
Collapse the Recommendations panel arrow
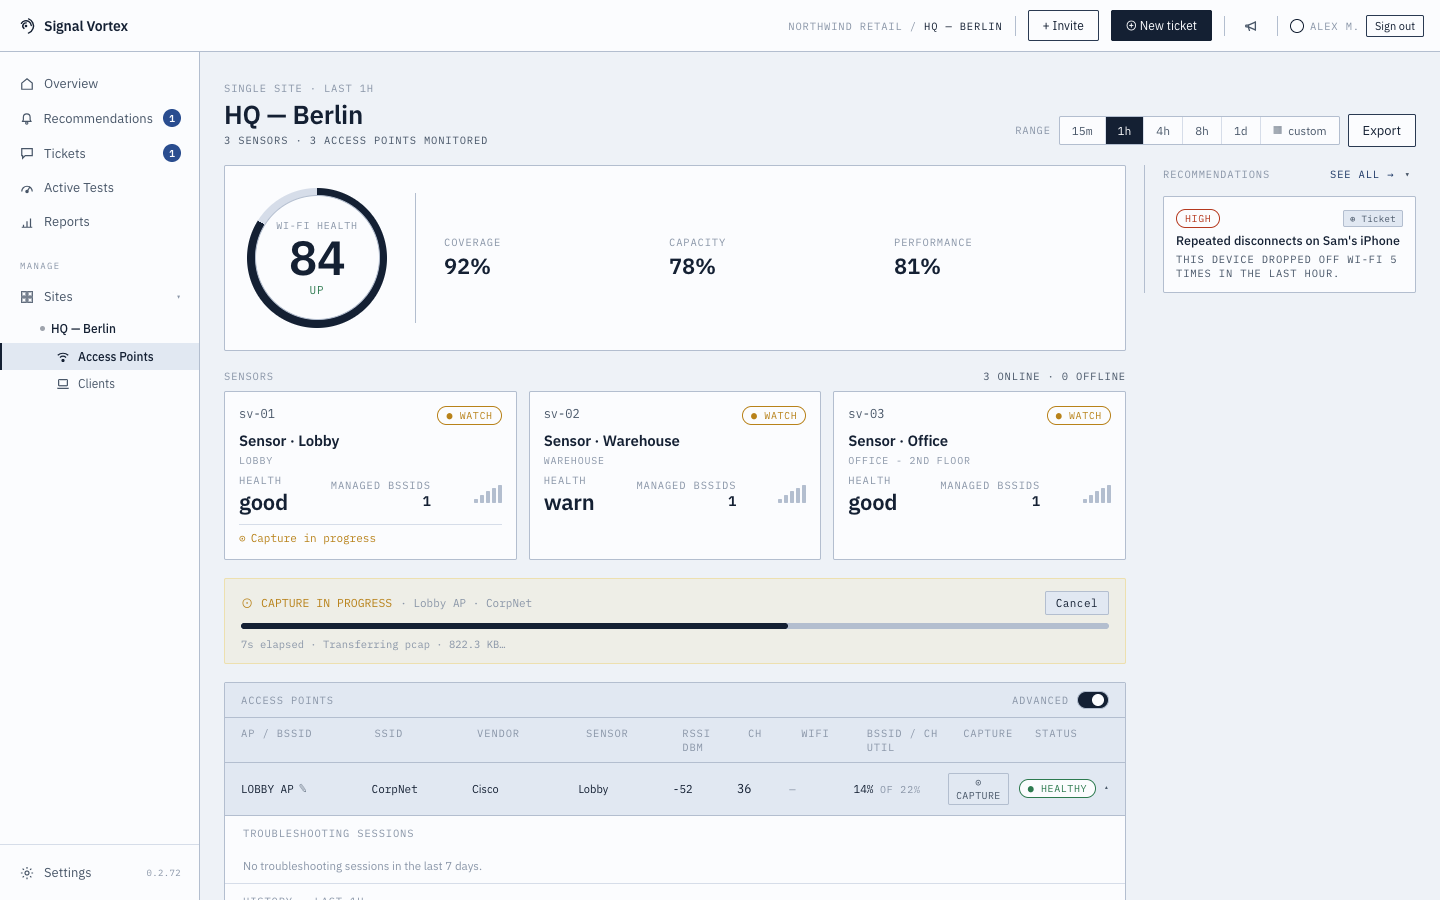coord(1407,175)
